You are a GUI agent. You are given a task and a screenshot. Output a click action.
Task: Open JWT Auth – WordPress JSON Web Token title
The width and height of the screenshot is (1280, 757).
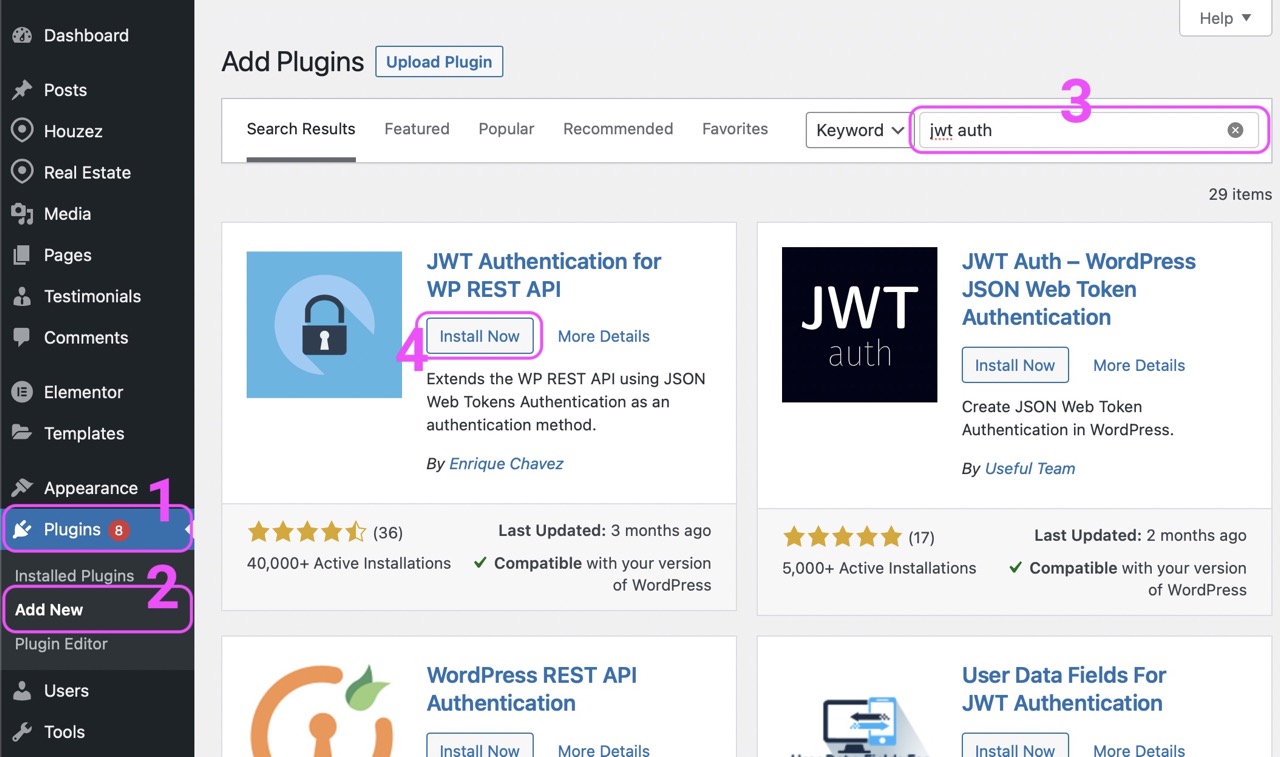point(1079,289)
